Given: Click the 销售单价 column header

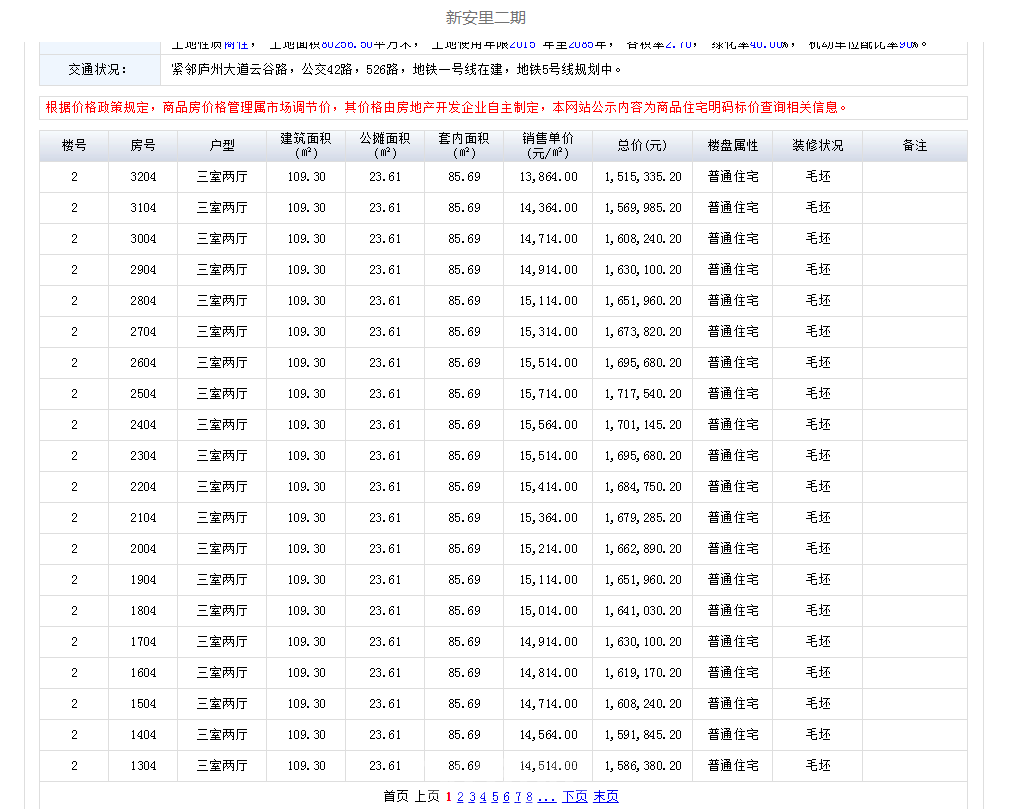Looking at the screenshot, I should point(548,146).
